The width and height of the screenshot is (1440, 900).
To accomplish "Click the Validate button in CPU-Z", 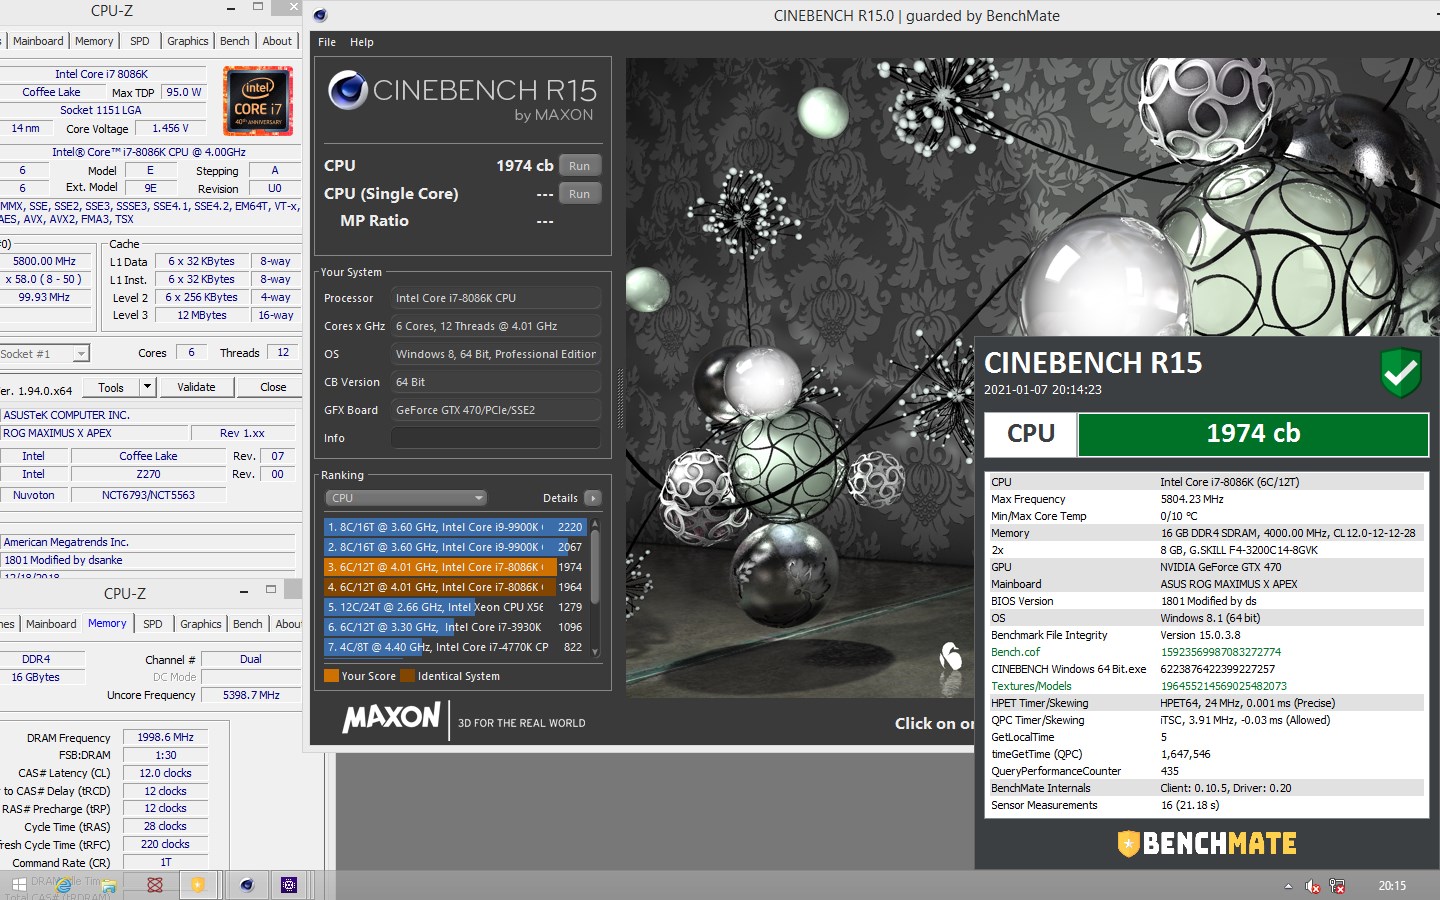I will pos(196,388).
